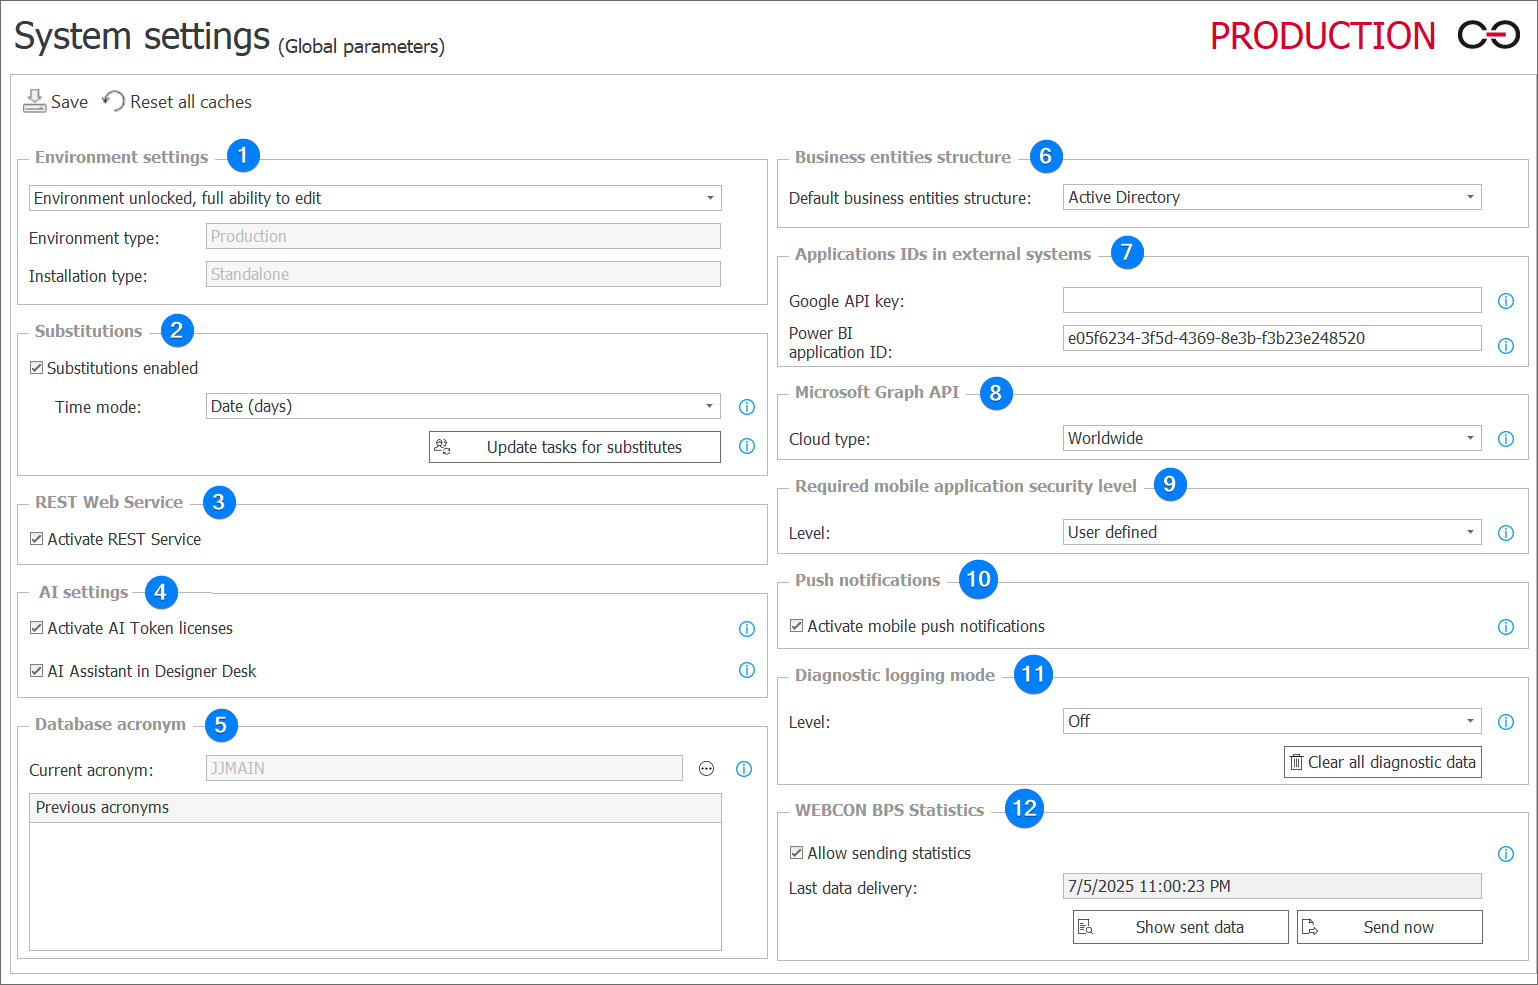Toggle Substitutions enabled checkbox

coord(36,368)
